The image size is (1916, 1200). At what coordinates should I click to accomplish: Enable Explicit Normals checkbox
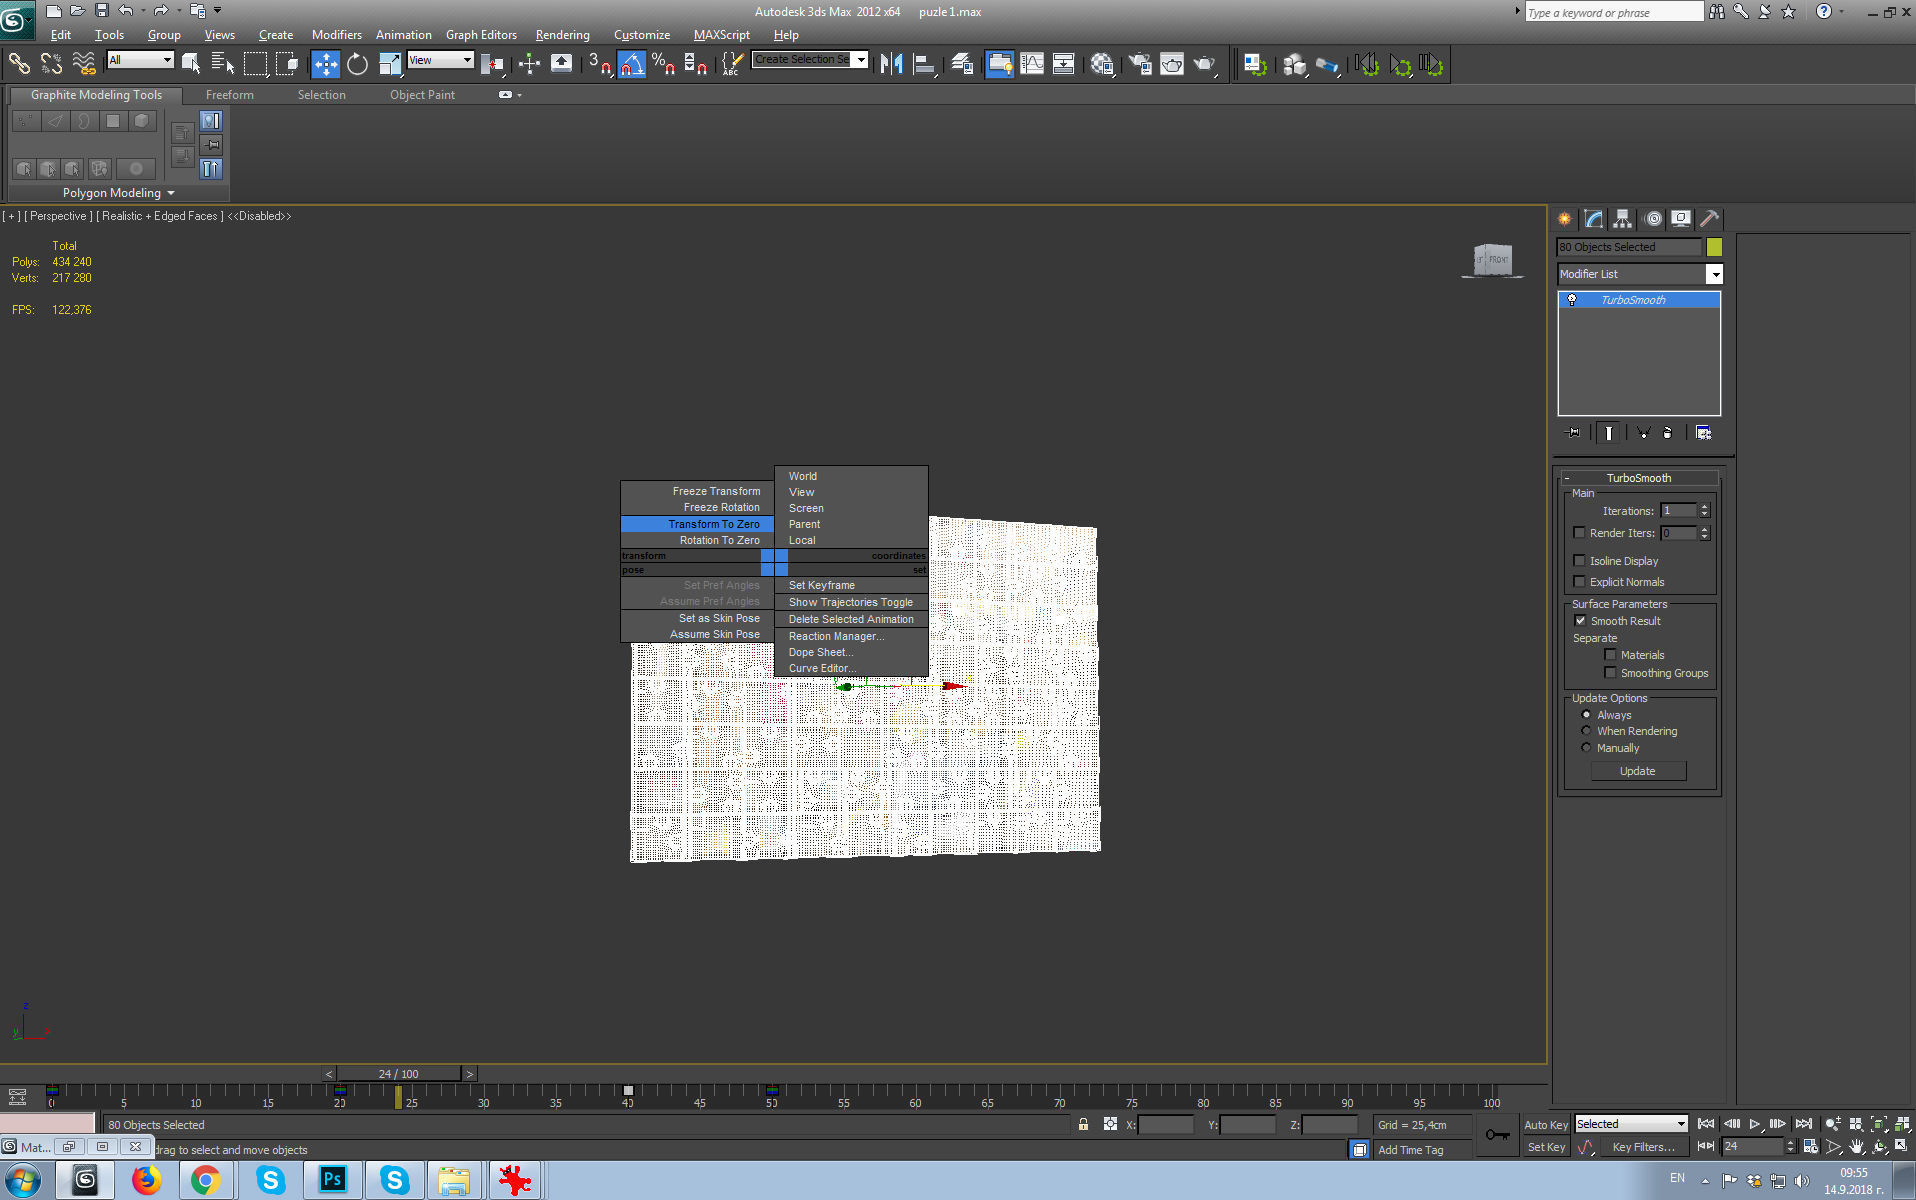pos(1580,582)
